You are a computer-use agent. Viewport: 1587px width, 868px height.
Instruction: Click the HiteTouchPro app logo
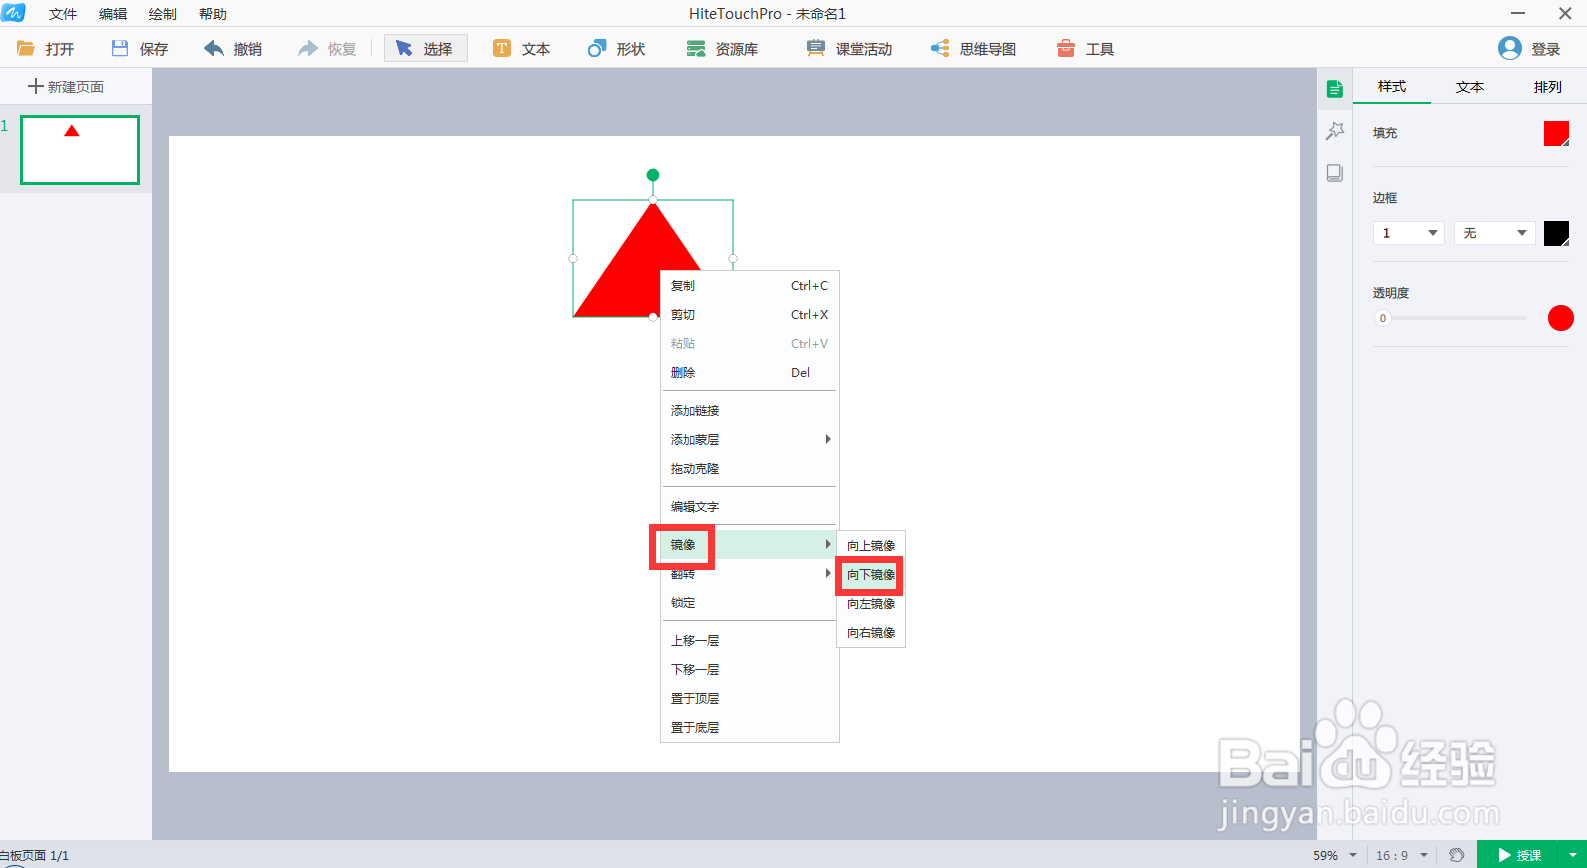[13, 13]
